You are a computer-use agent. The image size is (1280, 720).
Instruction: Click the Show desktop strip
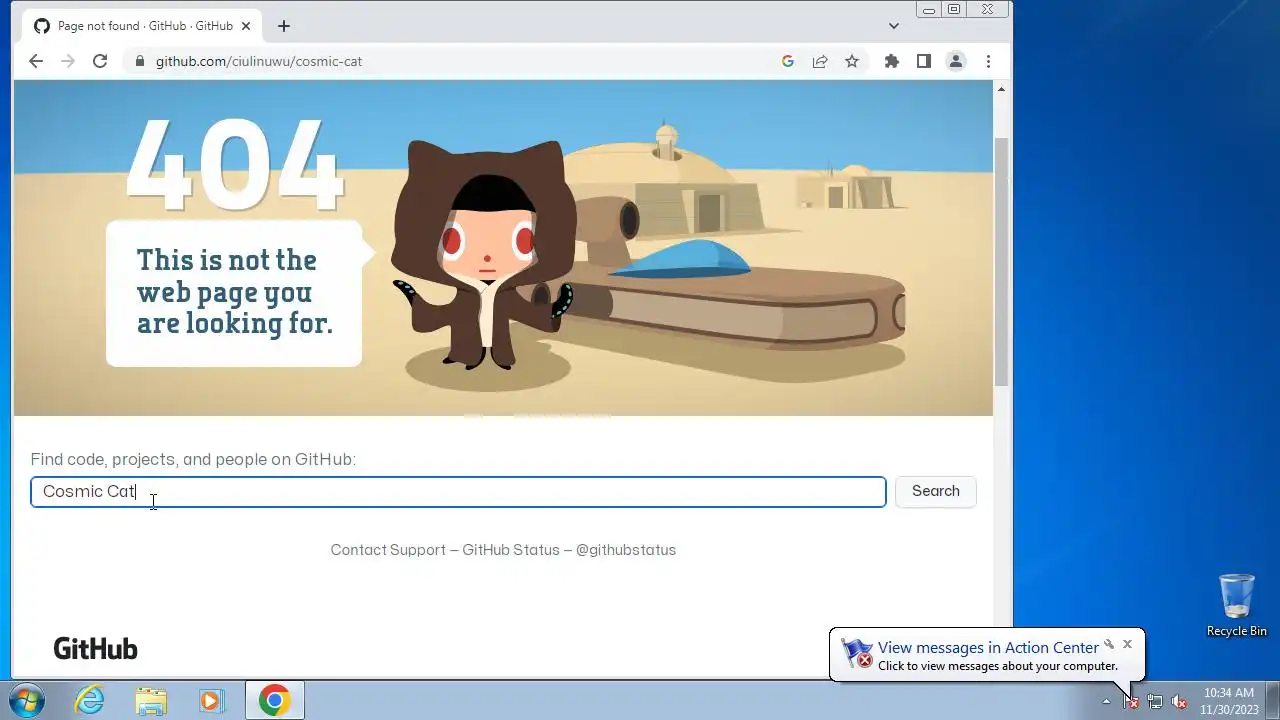(1272, 700)
